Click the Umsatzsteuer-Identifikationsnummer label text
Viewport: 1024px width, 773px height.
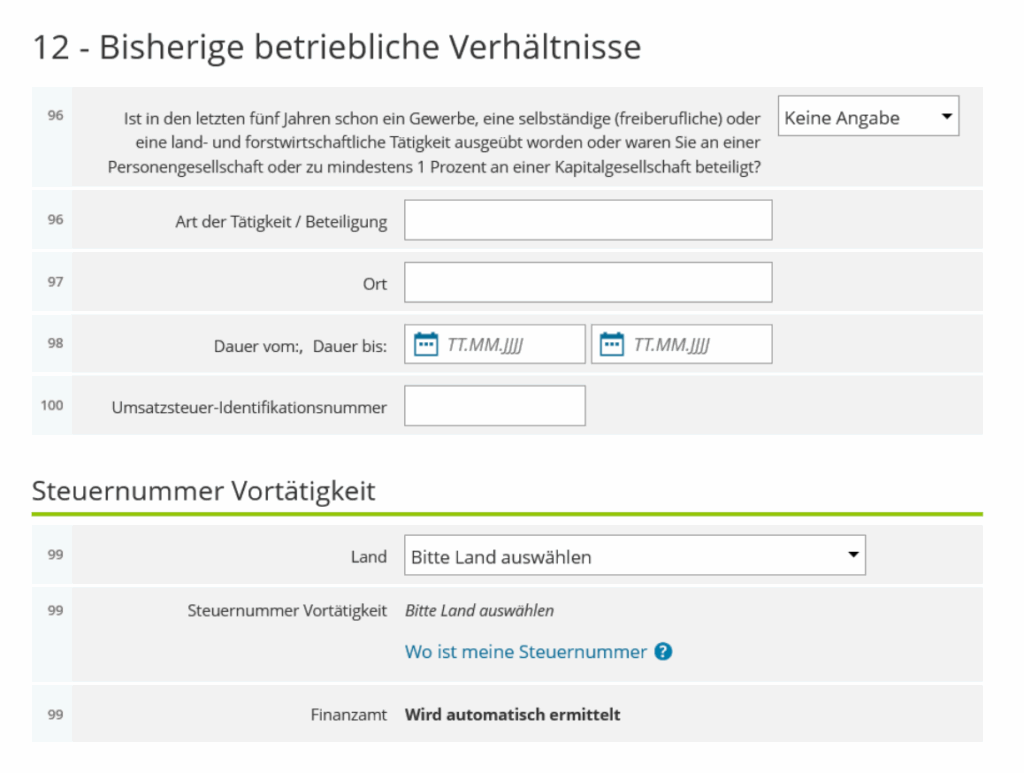click(x=249, y=407)
